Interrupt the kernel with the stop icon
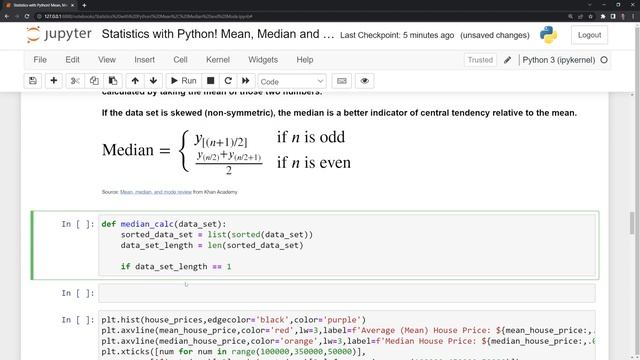 coord(211,81)
